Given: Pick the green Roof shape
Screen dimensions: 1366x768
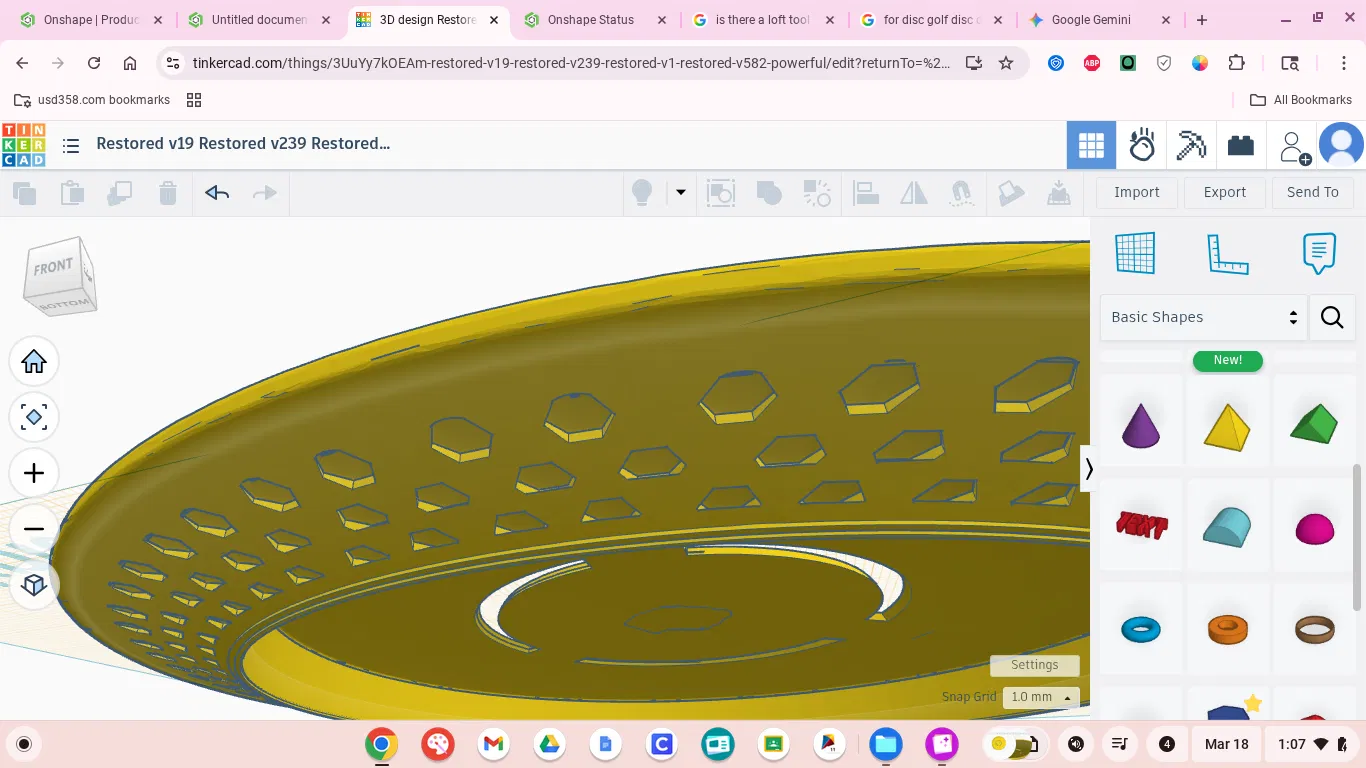Looking at the screenshot, I should coord(1314,424).
